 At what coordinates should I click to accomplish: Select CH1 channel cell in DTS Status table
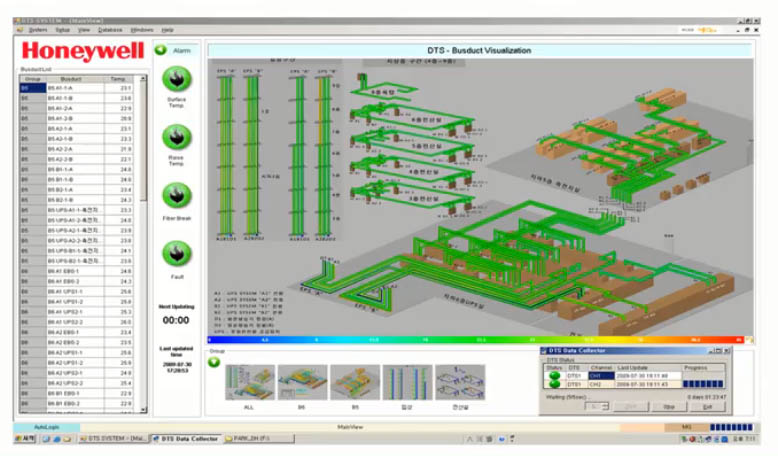tap(601, 376)
